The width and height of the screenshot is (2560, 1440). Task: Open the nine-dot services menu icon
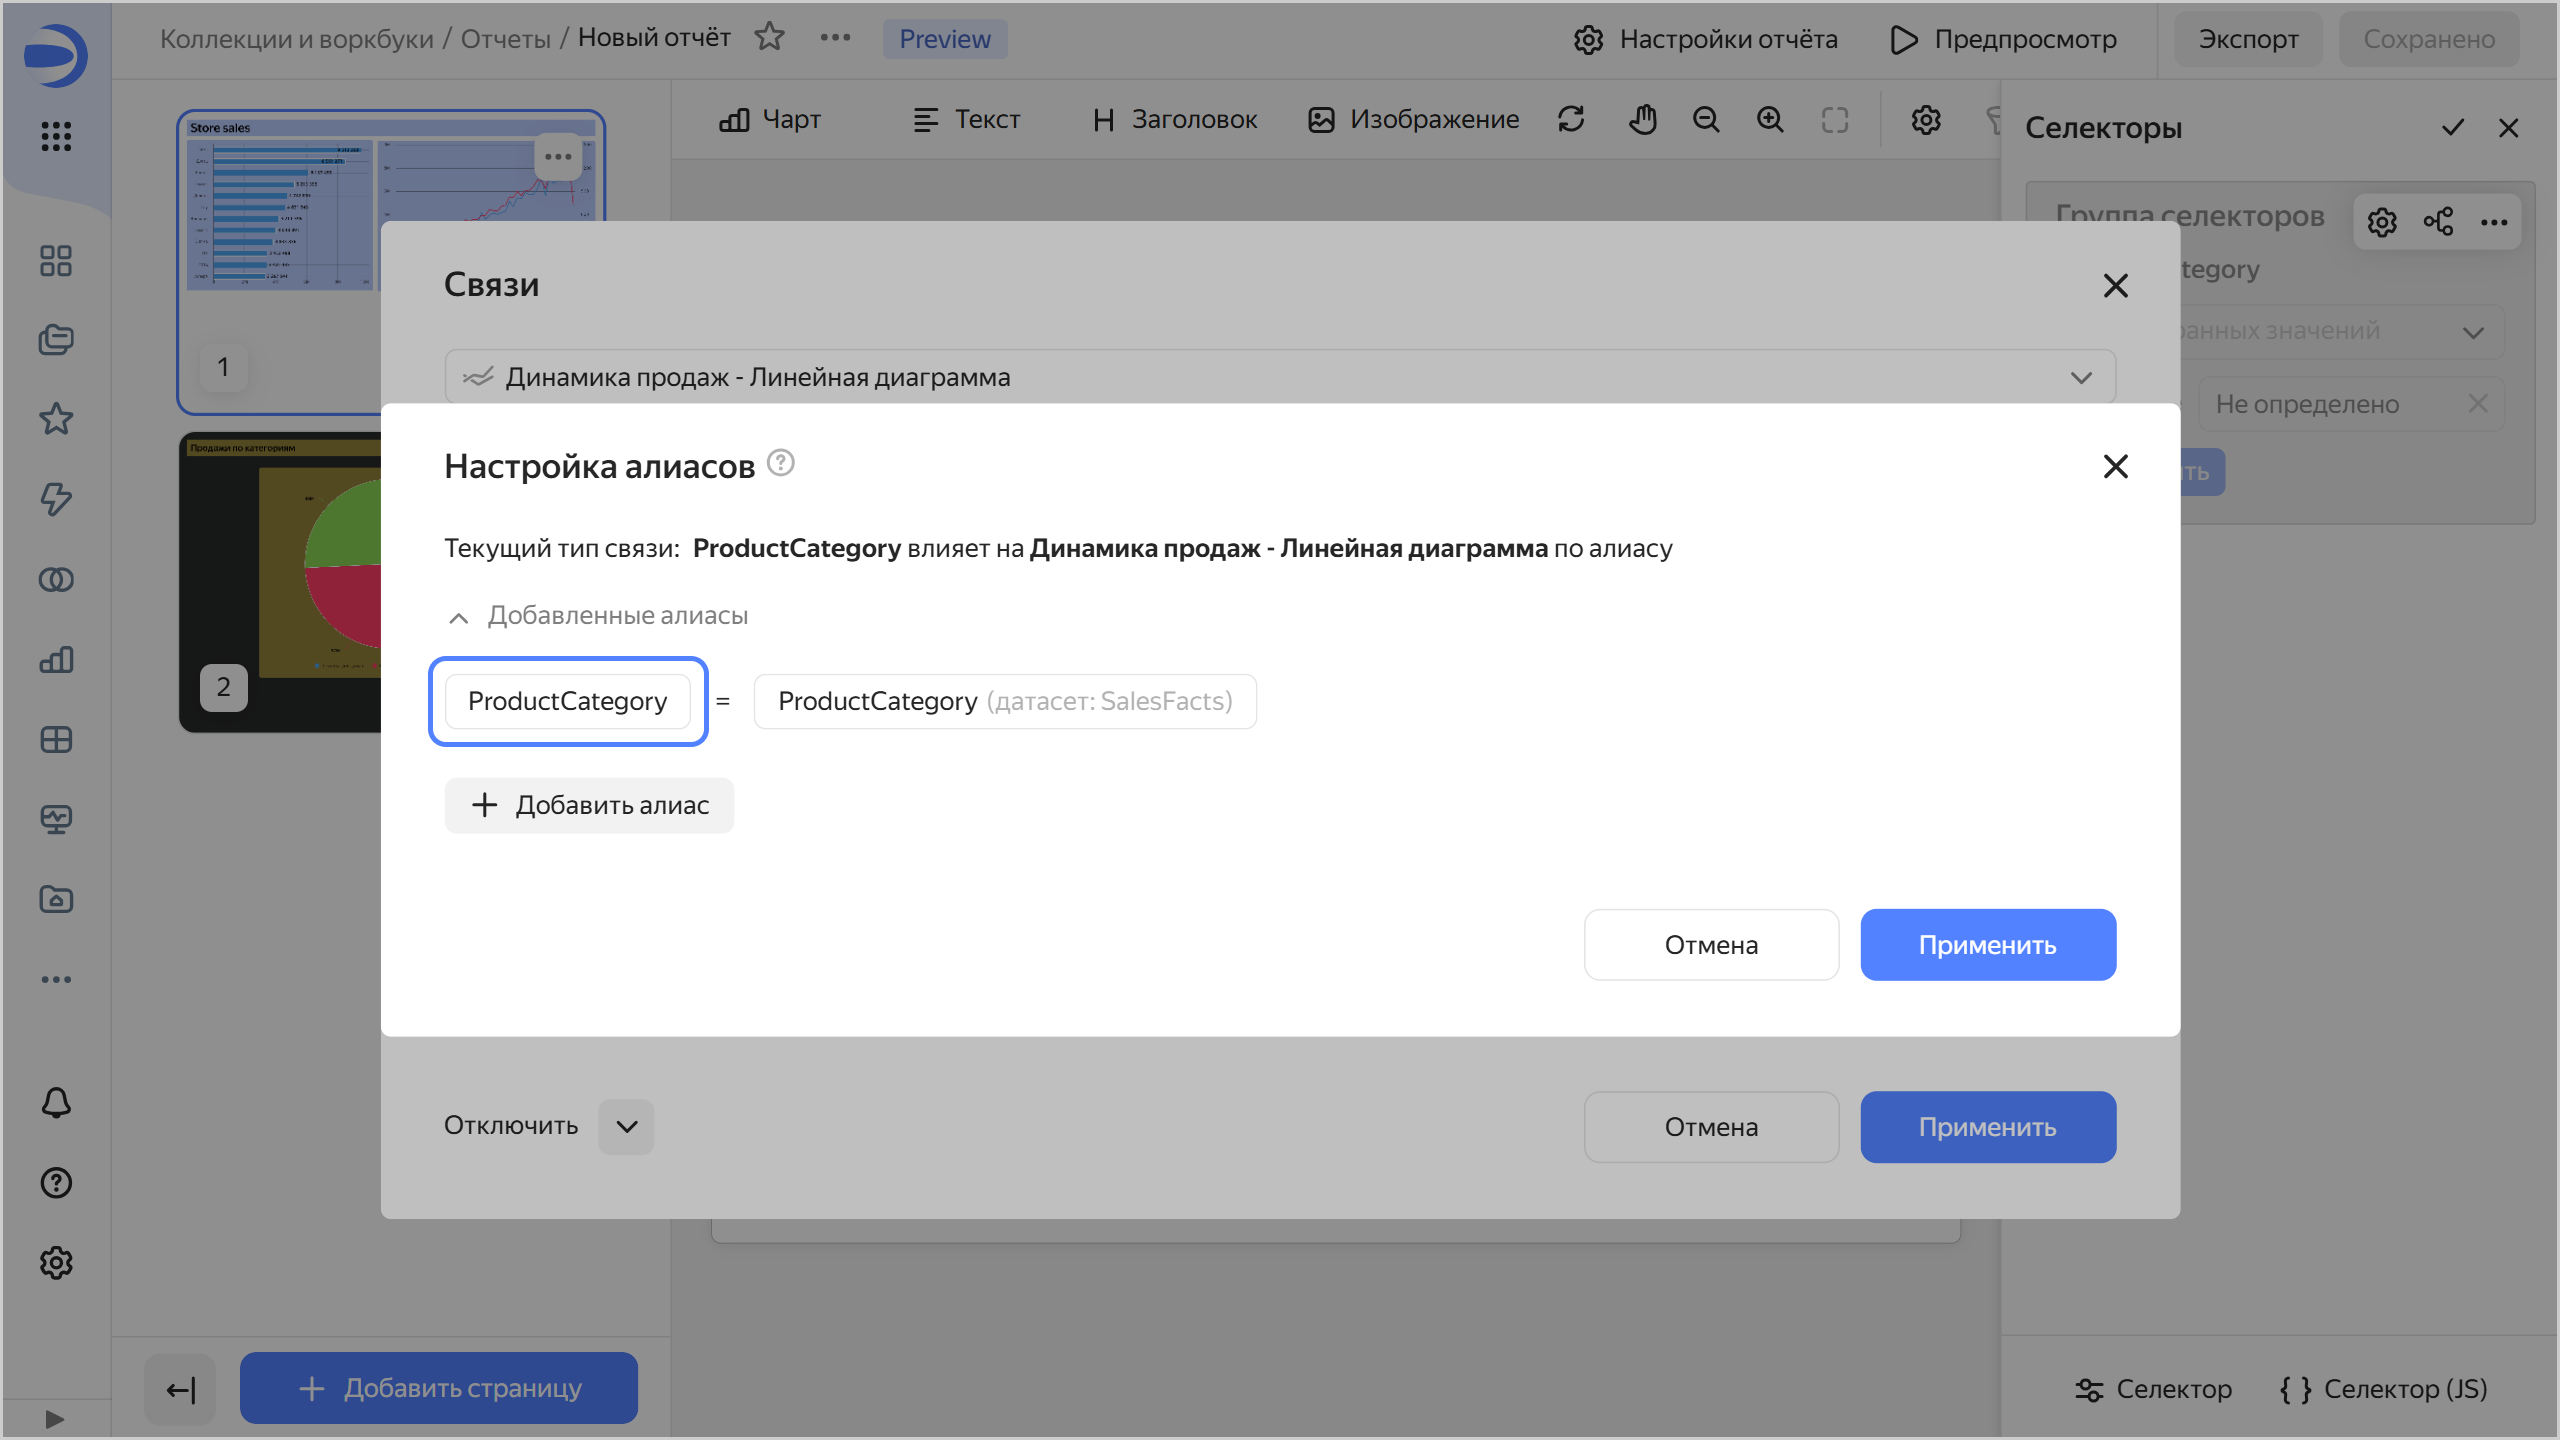[x=56, y=136]
